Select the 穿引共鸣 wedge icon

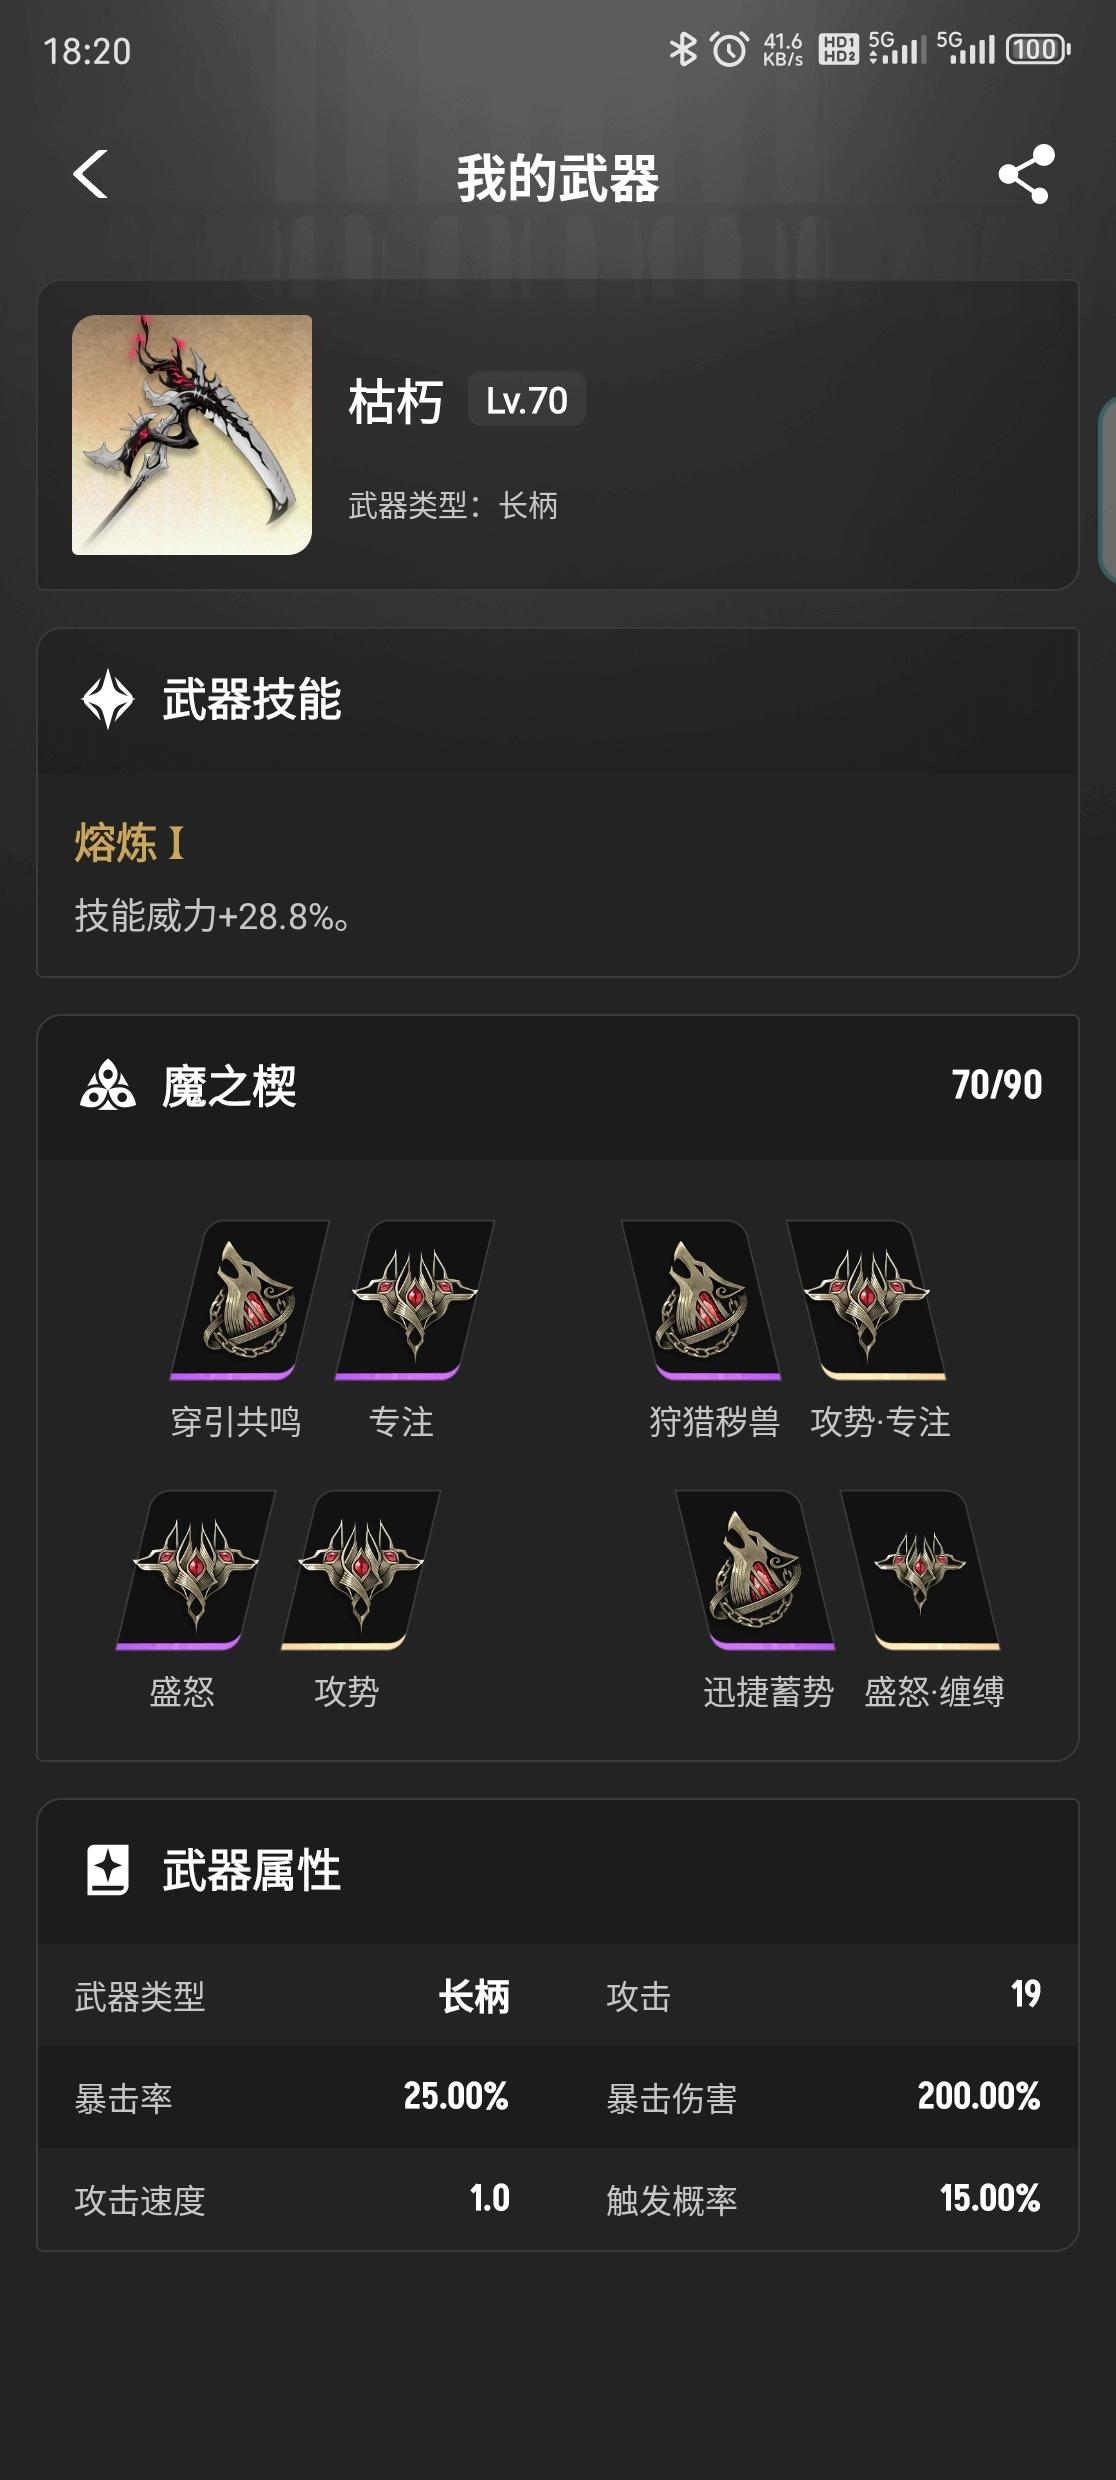(x=249, y=1300)
